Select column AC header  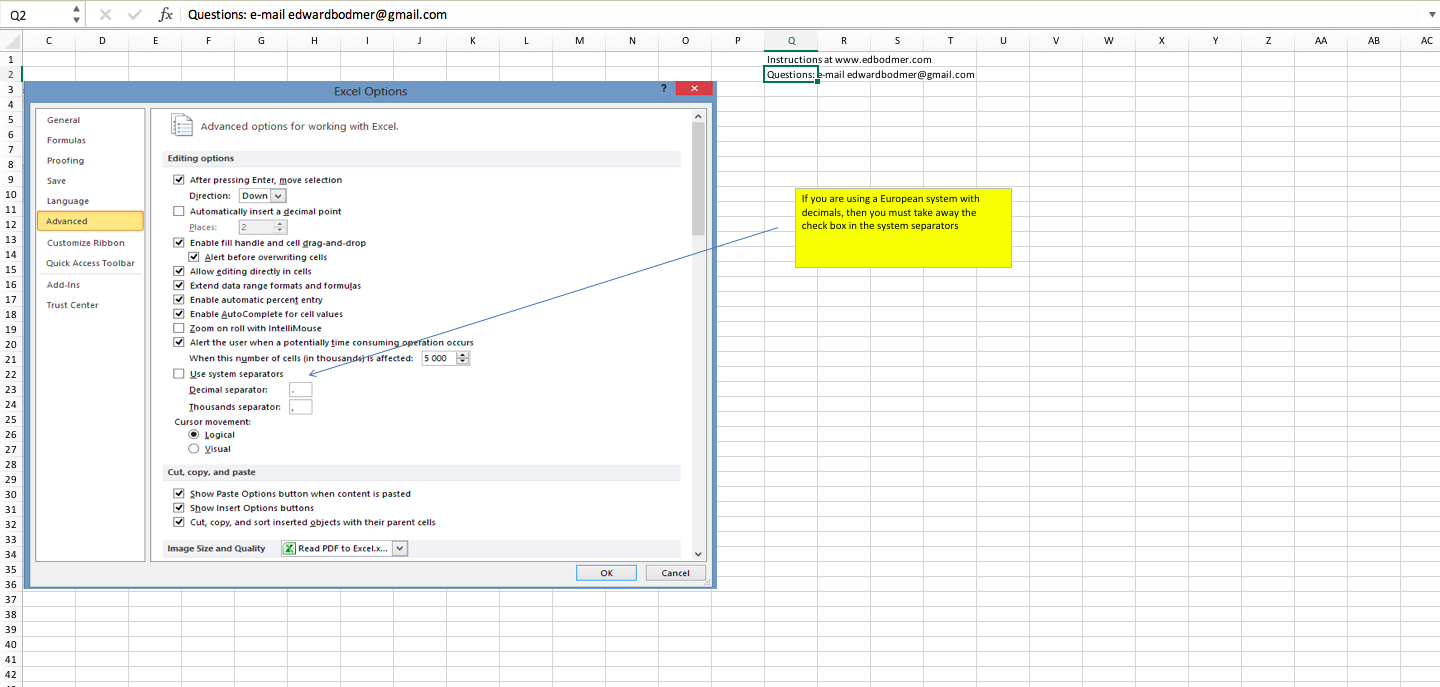point(1426,40)
